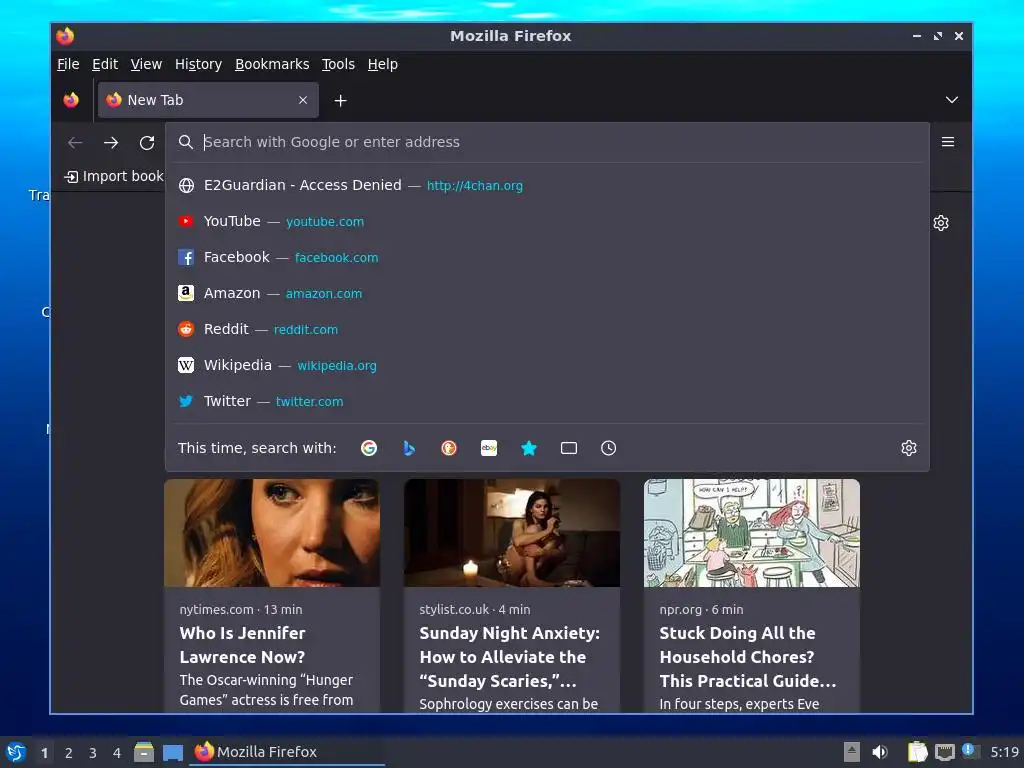The width and height of the screenshot is (1024, 768).
Task: Open the Tools menu
Action: (x=338, y=64)
